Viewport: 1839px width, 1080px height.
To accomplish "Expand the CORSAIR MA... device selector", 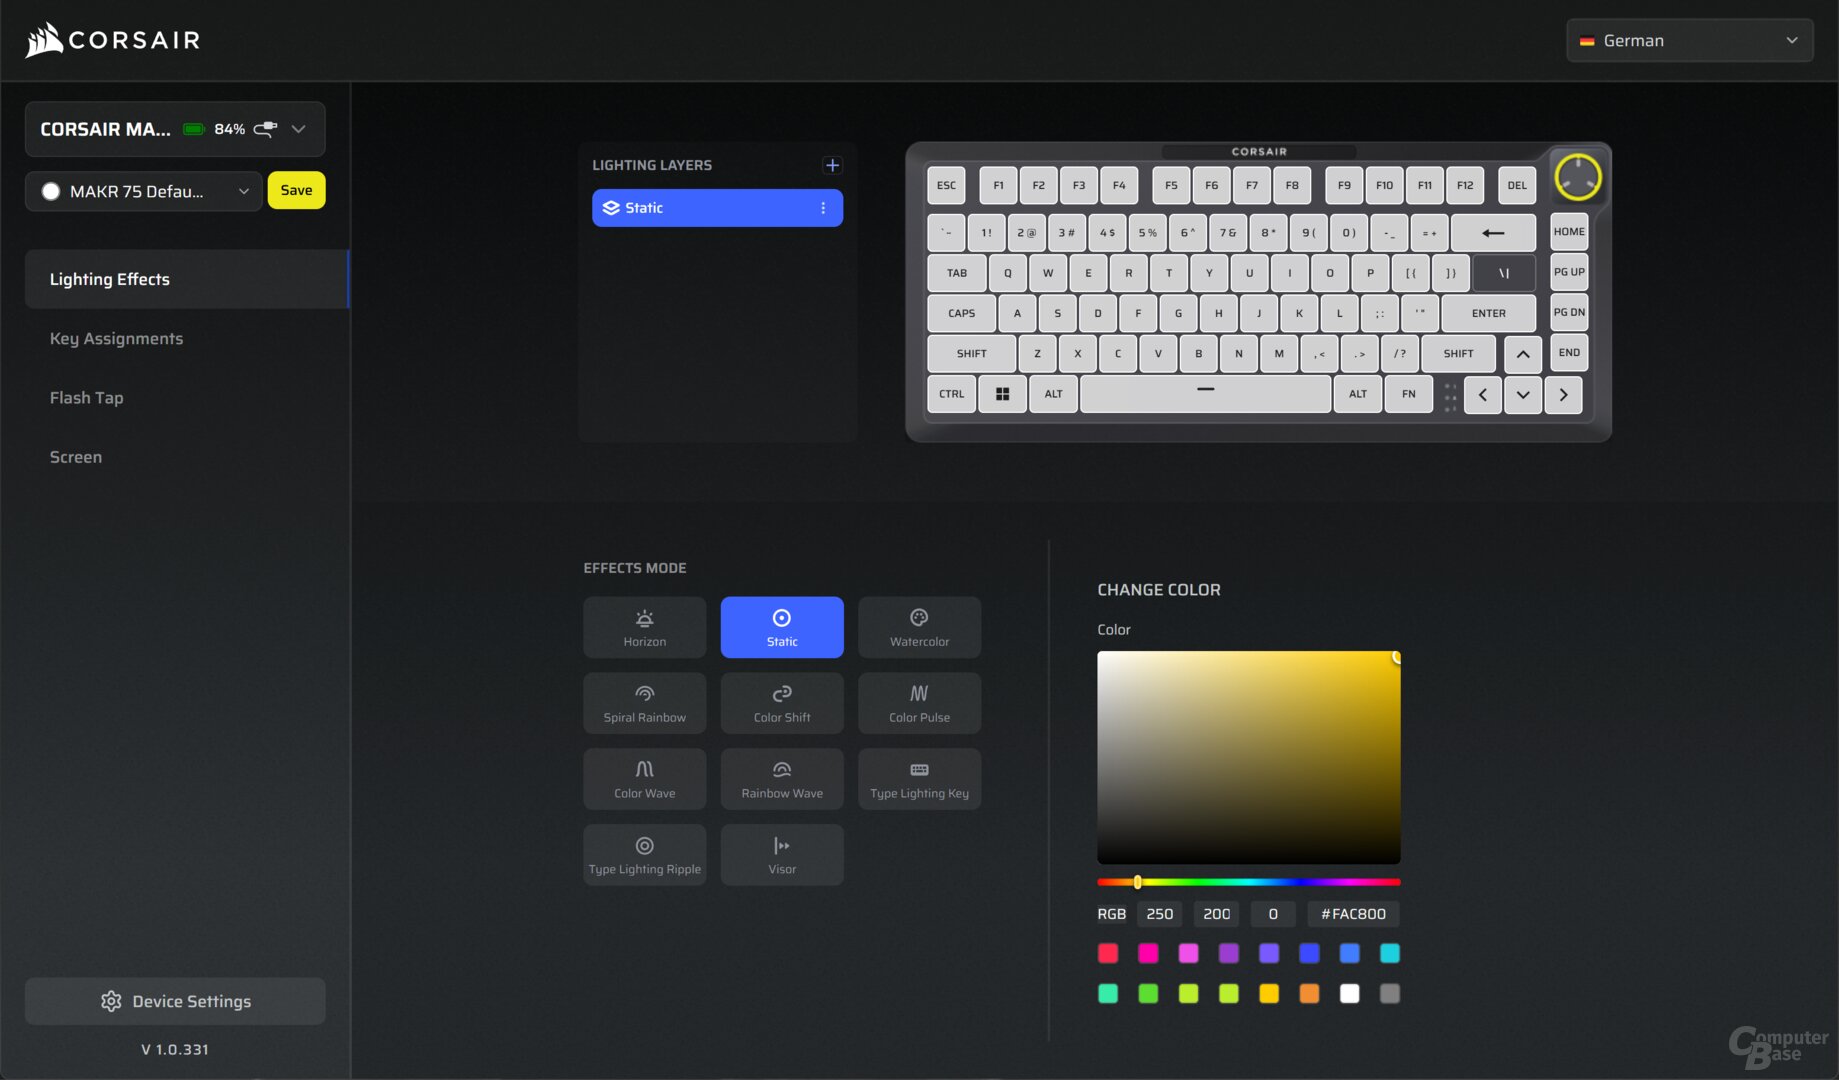I will click(175, 129).
